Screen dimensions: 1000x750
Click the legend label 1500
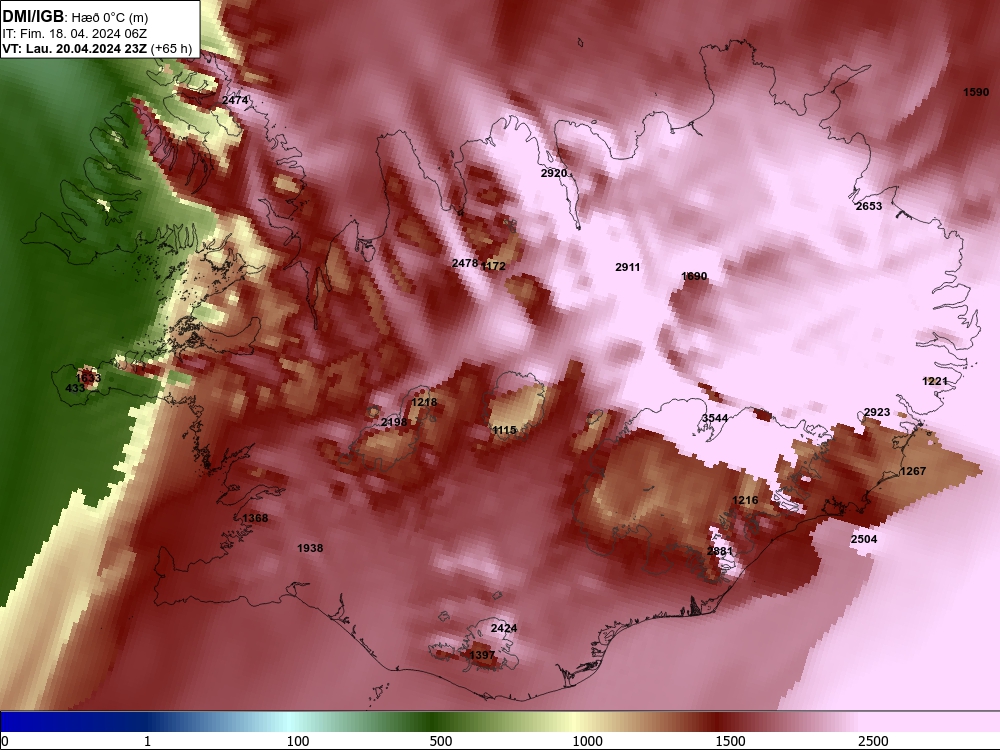pos(730,741)
